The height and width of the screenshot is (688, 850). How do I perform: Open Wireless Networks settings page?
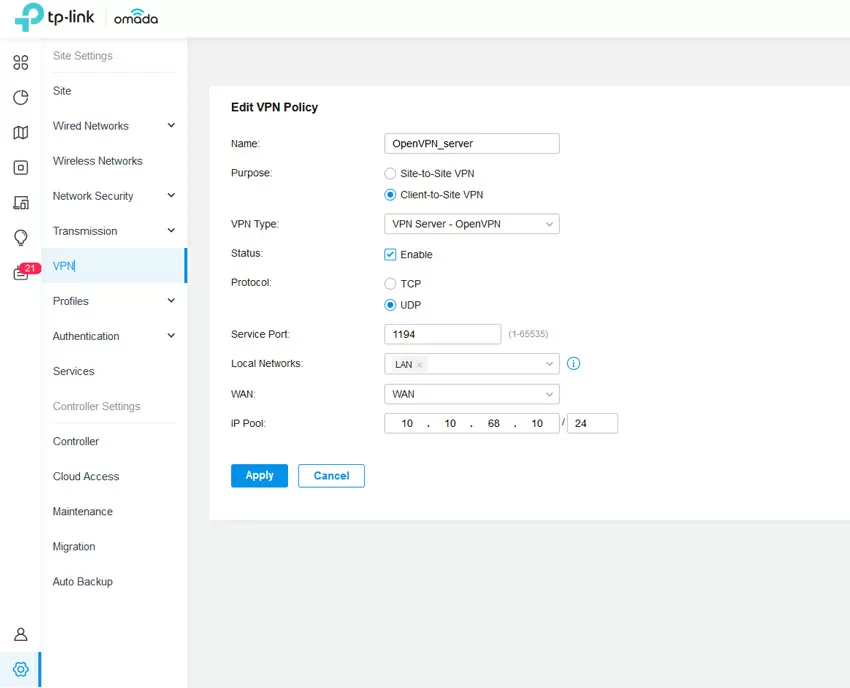[x=97, y=161]
